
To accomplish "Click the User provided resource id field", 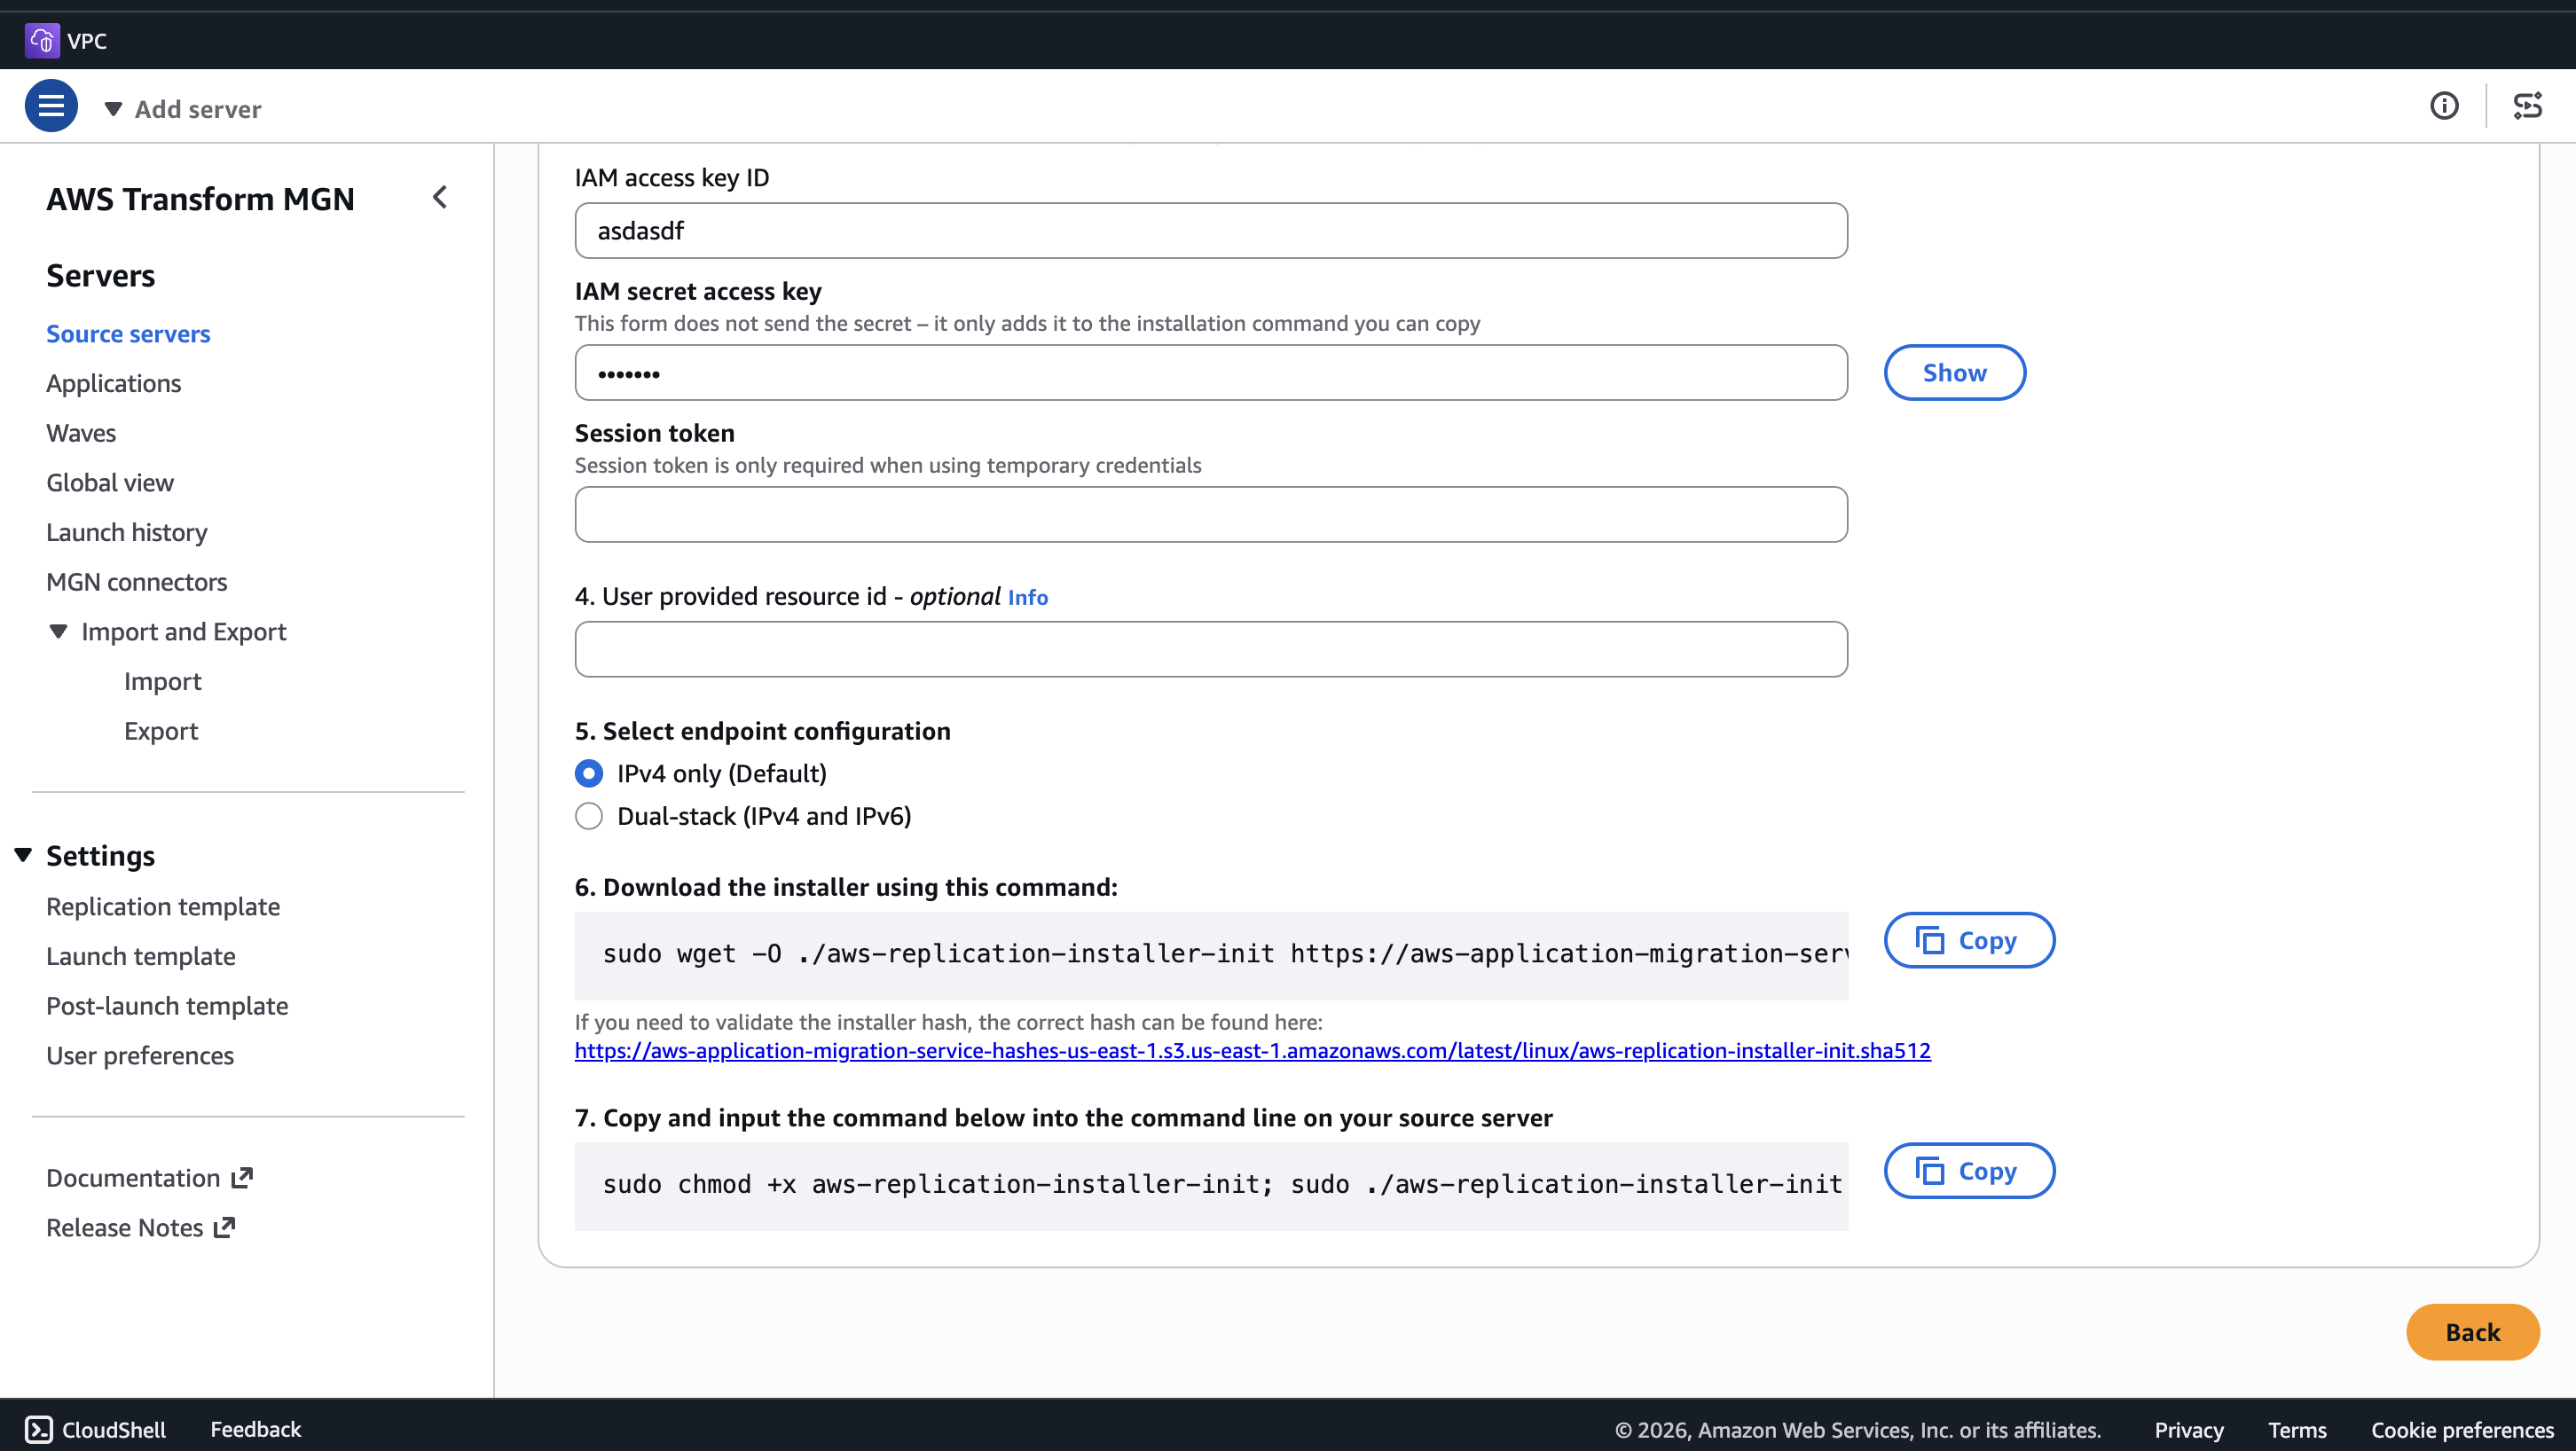I will [1211, 650].
